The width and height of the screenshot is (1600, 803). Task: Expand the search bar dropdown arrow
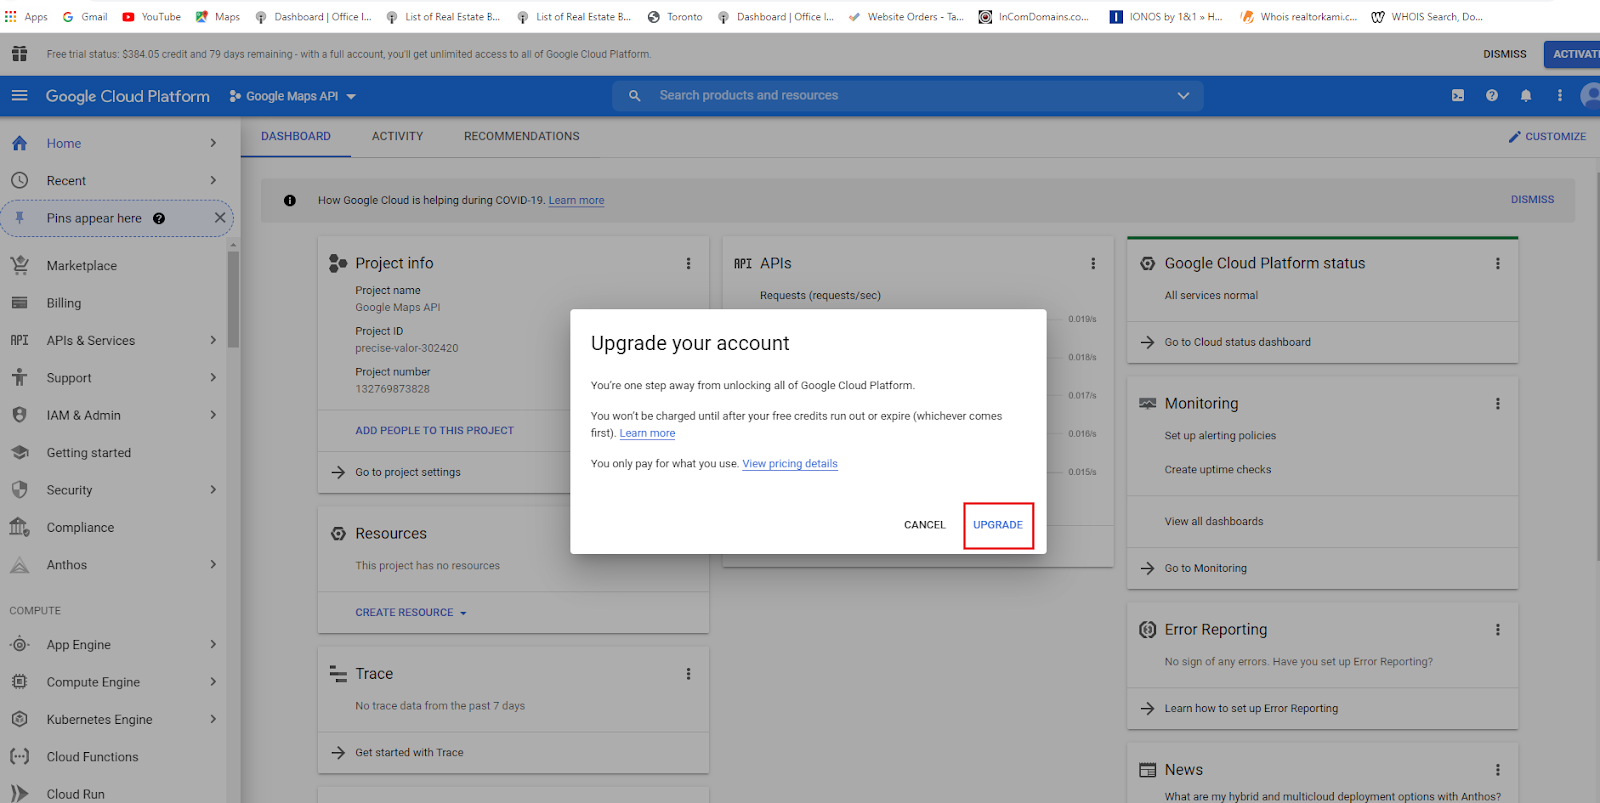click(1183, 96)
